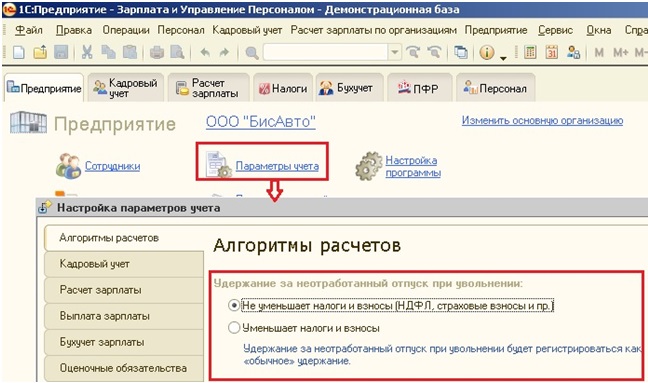The height and width of the screenshot is (383, 648).
Task: Click the Print preview icon
Action: (177, 52)
